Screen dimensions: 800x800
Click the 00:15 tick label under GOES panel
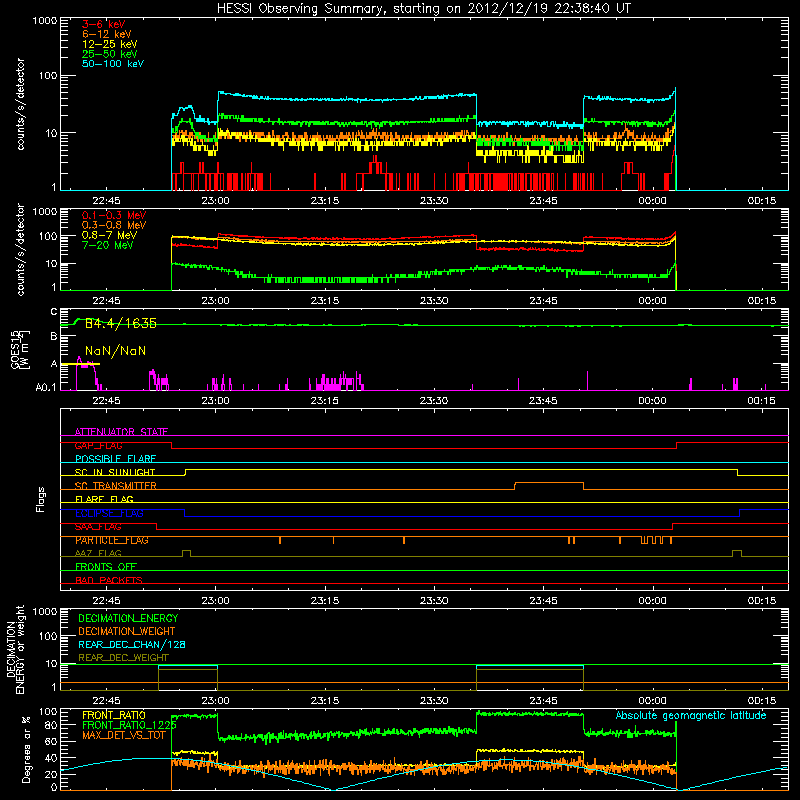coord(761,401)
